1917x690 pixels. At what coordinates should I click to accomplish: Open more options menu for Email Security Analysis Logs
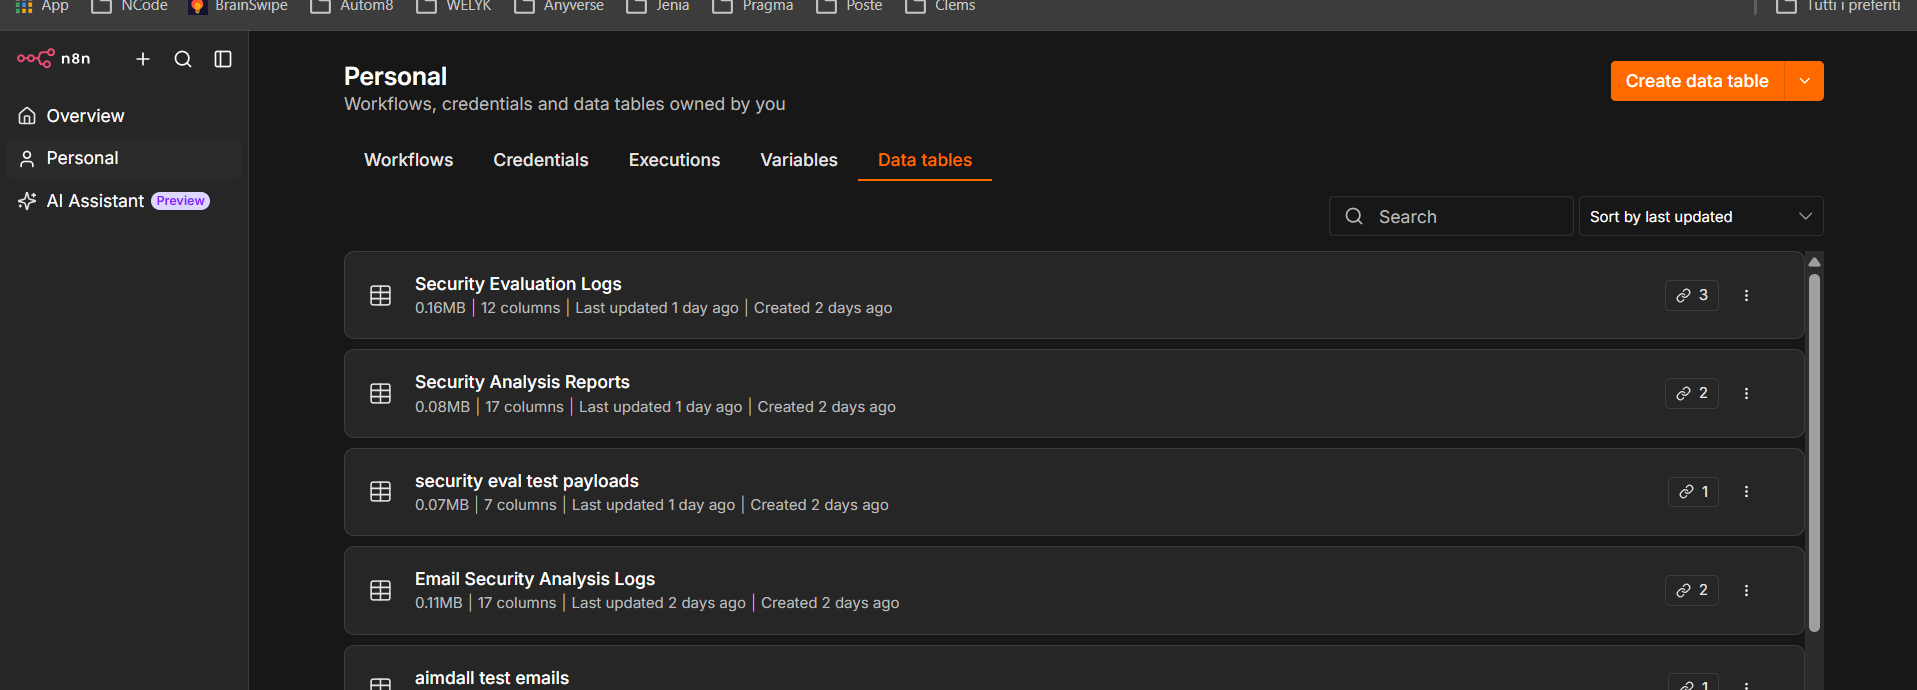click(1747, 590)
